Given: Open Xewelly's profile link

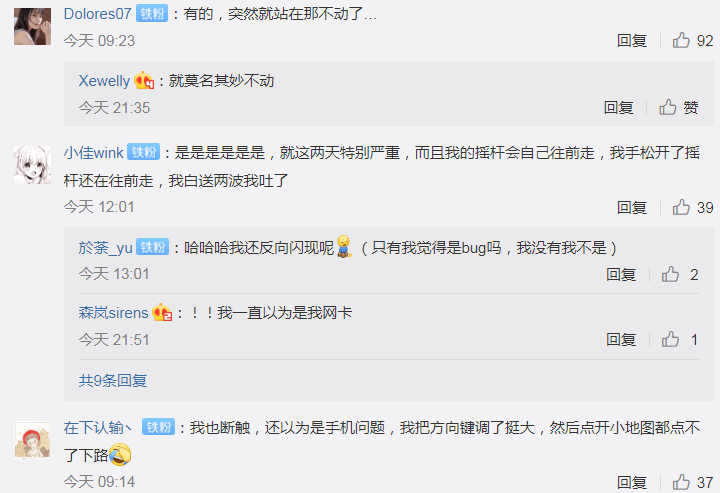Looking at the screenshot, I should click(104, 80).
